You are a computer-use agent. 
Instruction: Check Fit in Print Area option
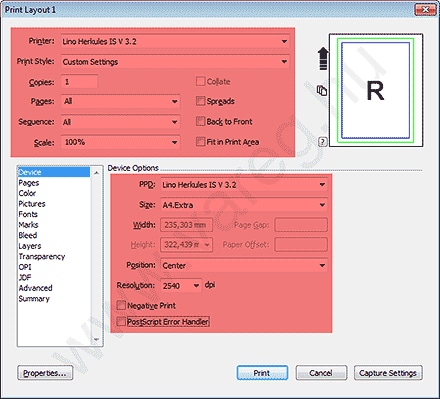200,142
